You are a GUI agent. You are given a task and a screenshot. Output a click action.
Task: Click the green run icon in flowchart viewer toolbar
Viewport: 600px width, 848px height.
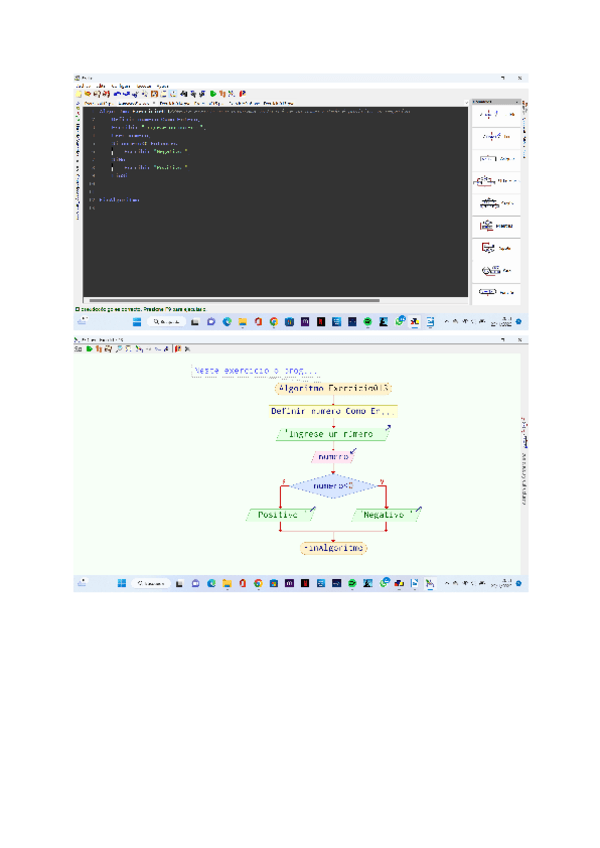(88, 349)
